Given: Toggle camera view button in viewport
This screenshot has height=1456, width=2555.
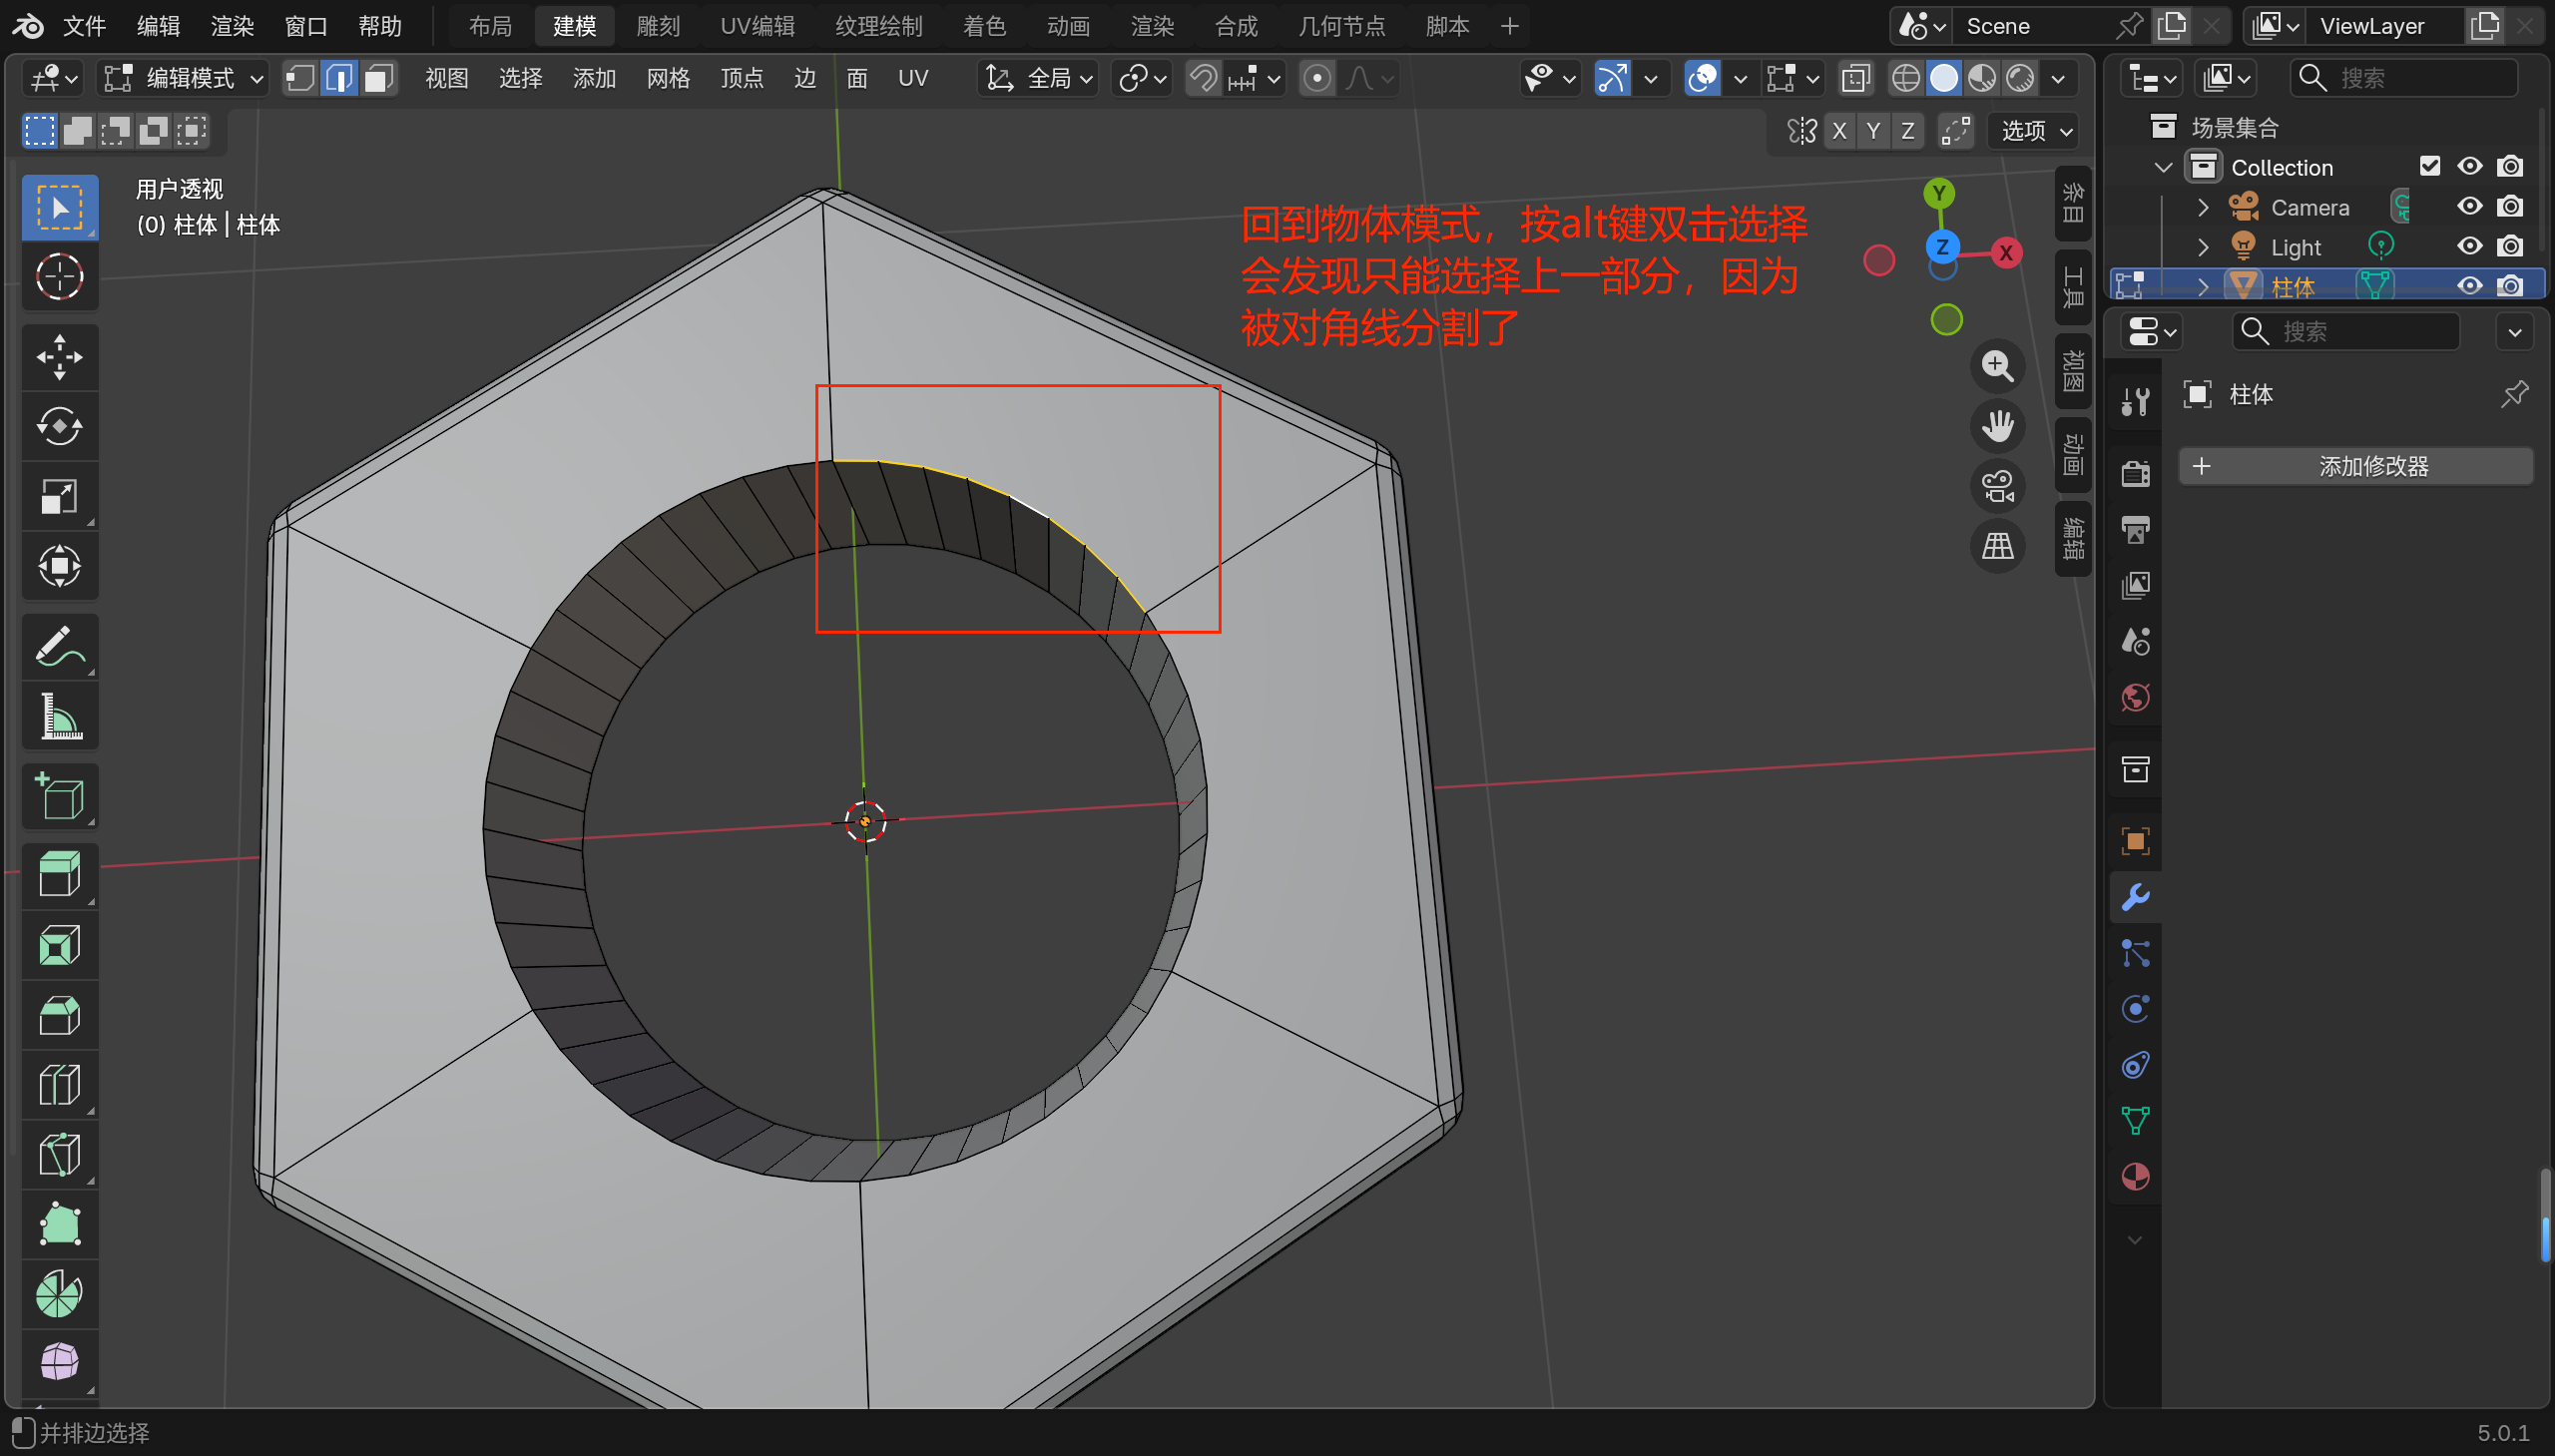Looking at the screenshot, I should tap(1997, 487).
